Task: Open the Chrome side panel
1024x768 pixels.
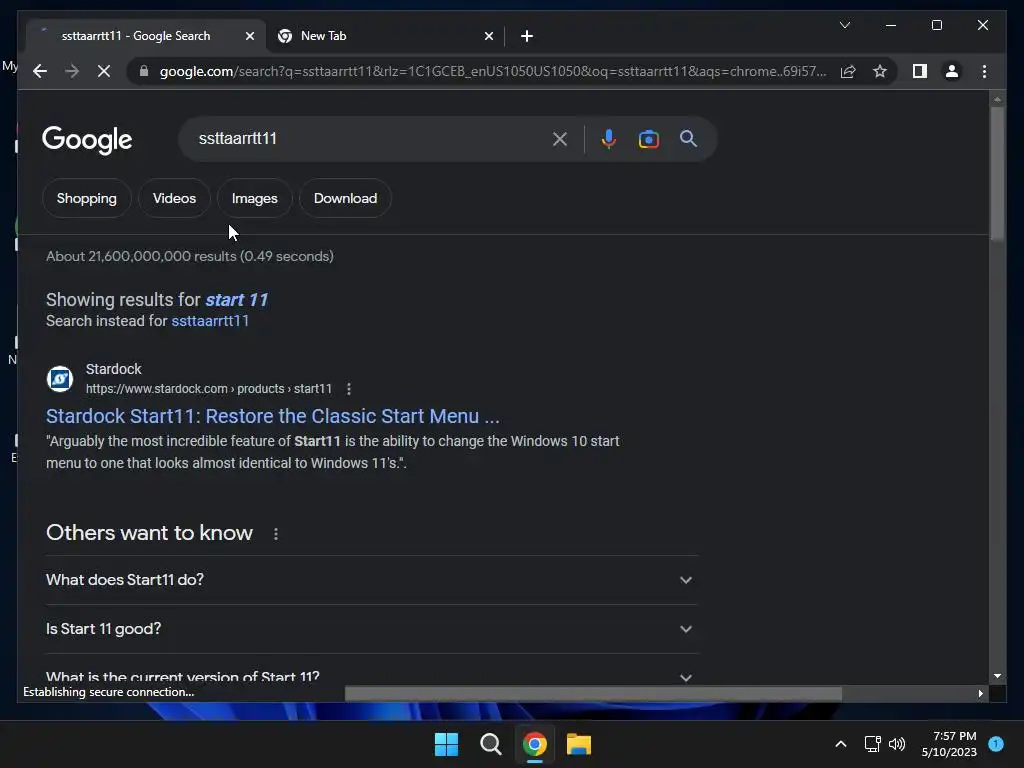Action: (920, 71)
